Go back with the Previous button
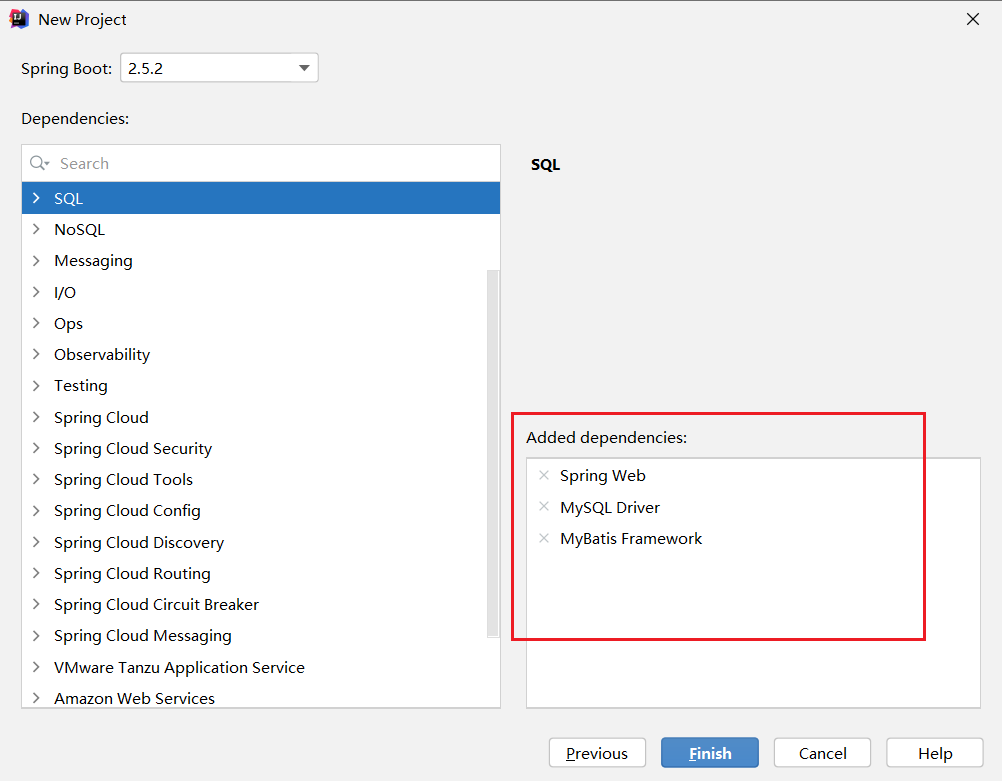1002x781 pixels. pyautogui.click(x=597, y=753)
